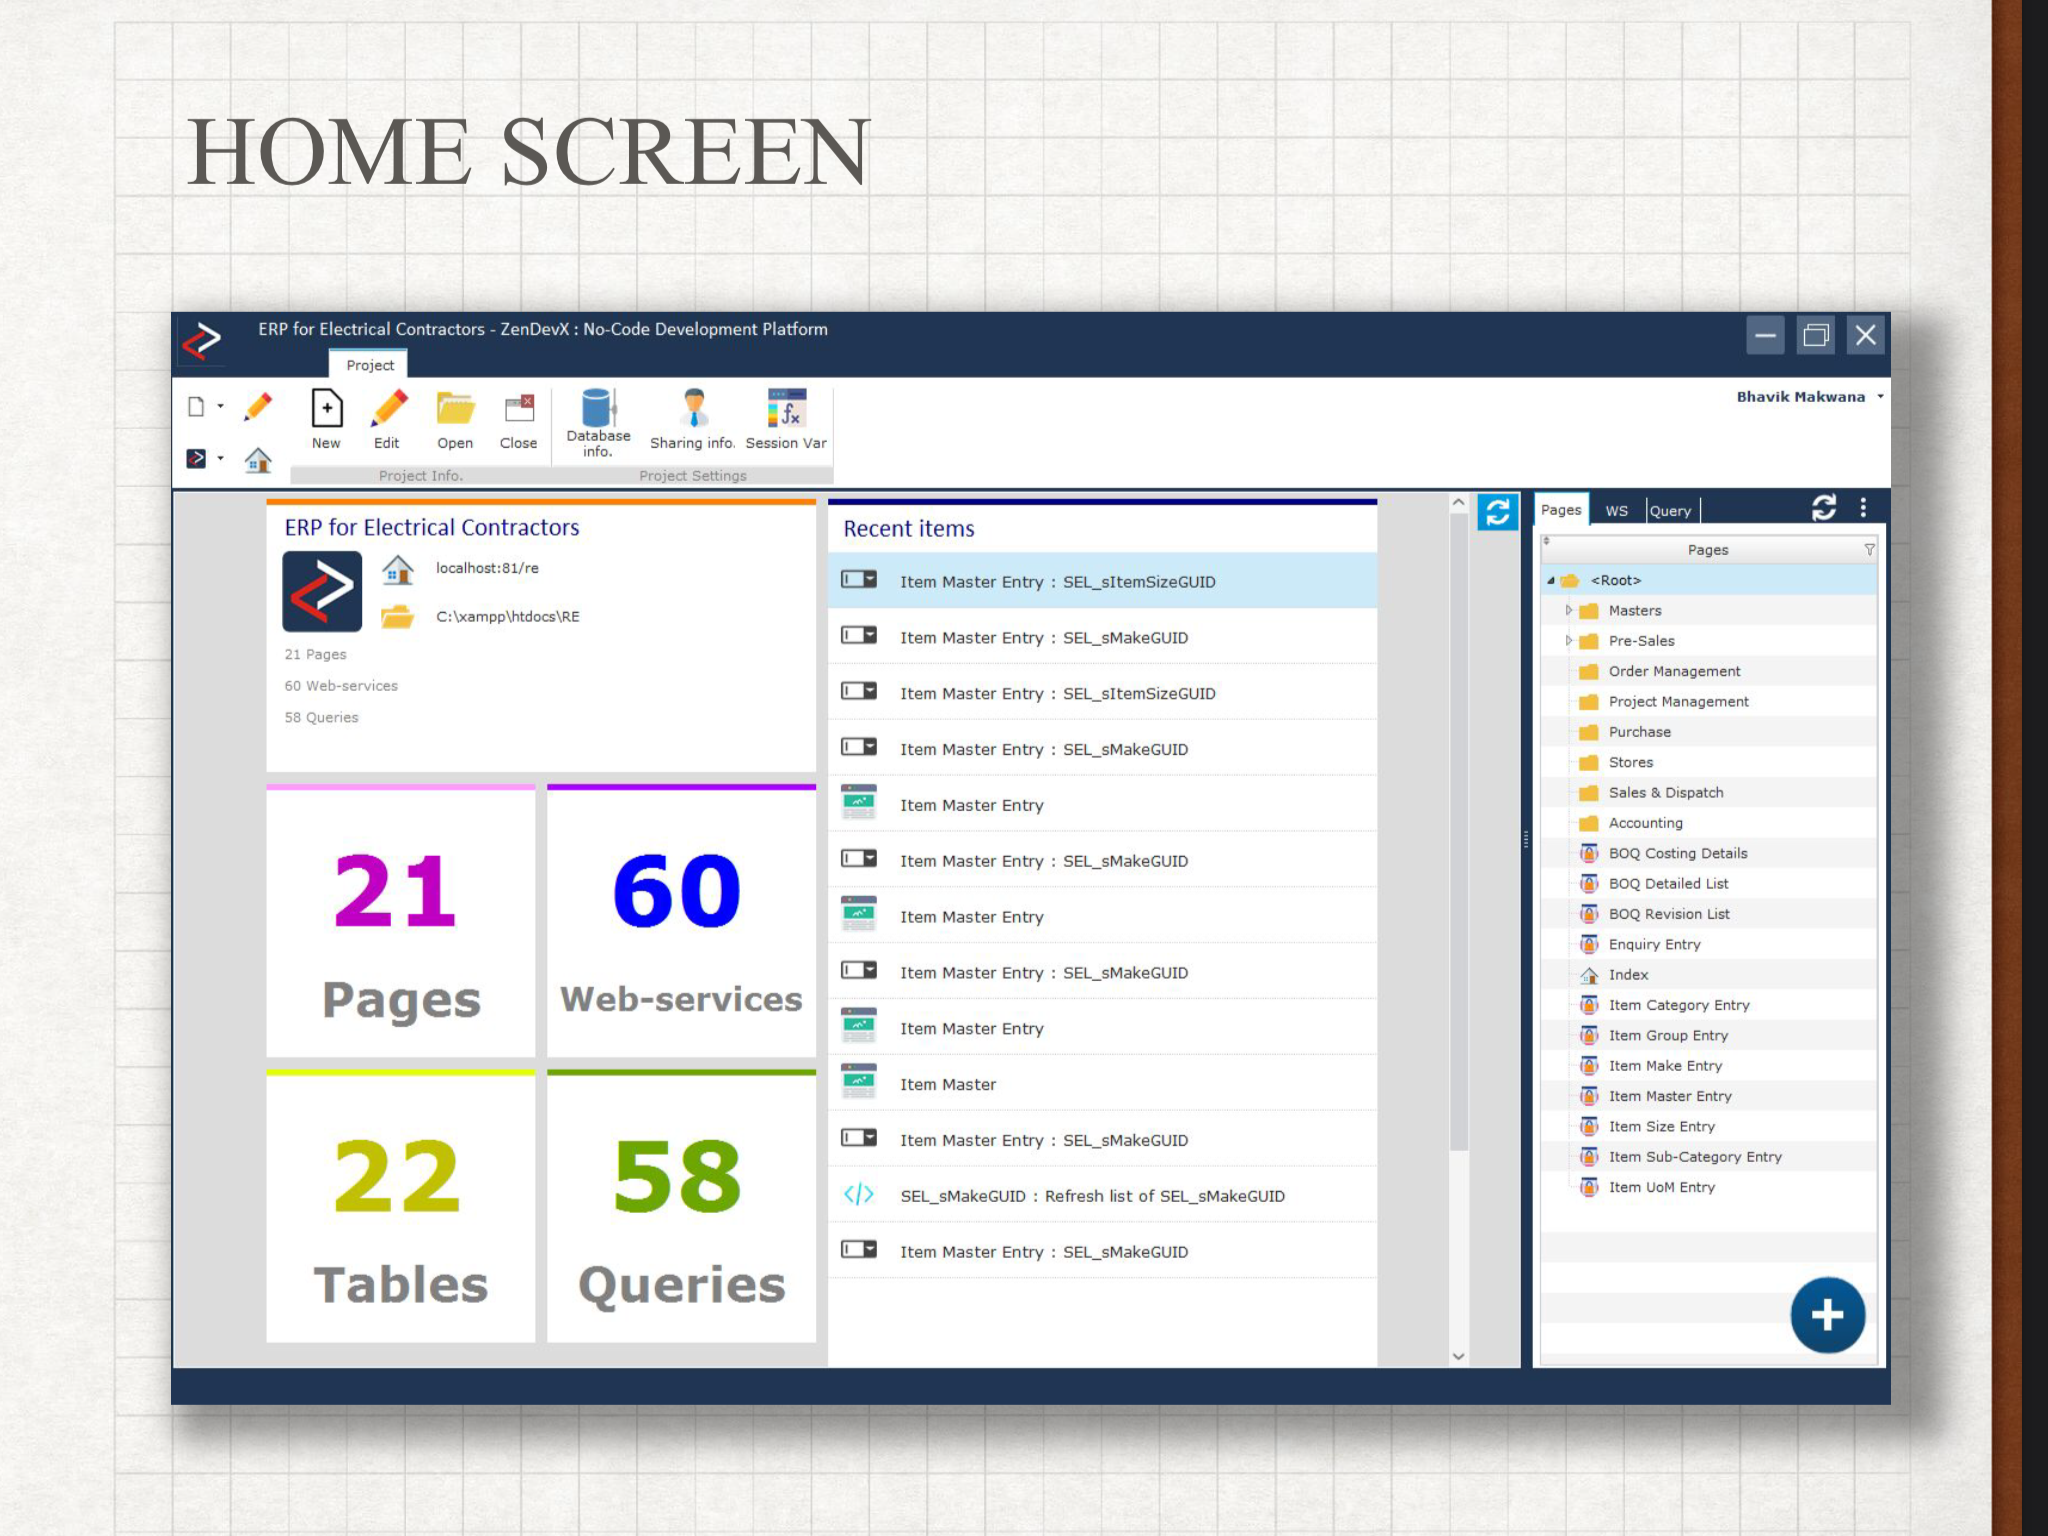Image resolution: width=2048 pixels, height=1536 pixels.
Task: Open the localhost:81/re project link
Action: (x=487, y=568)
